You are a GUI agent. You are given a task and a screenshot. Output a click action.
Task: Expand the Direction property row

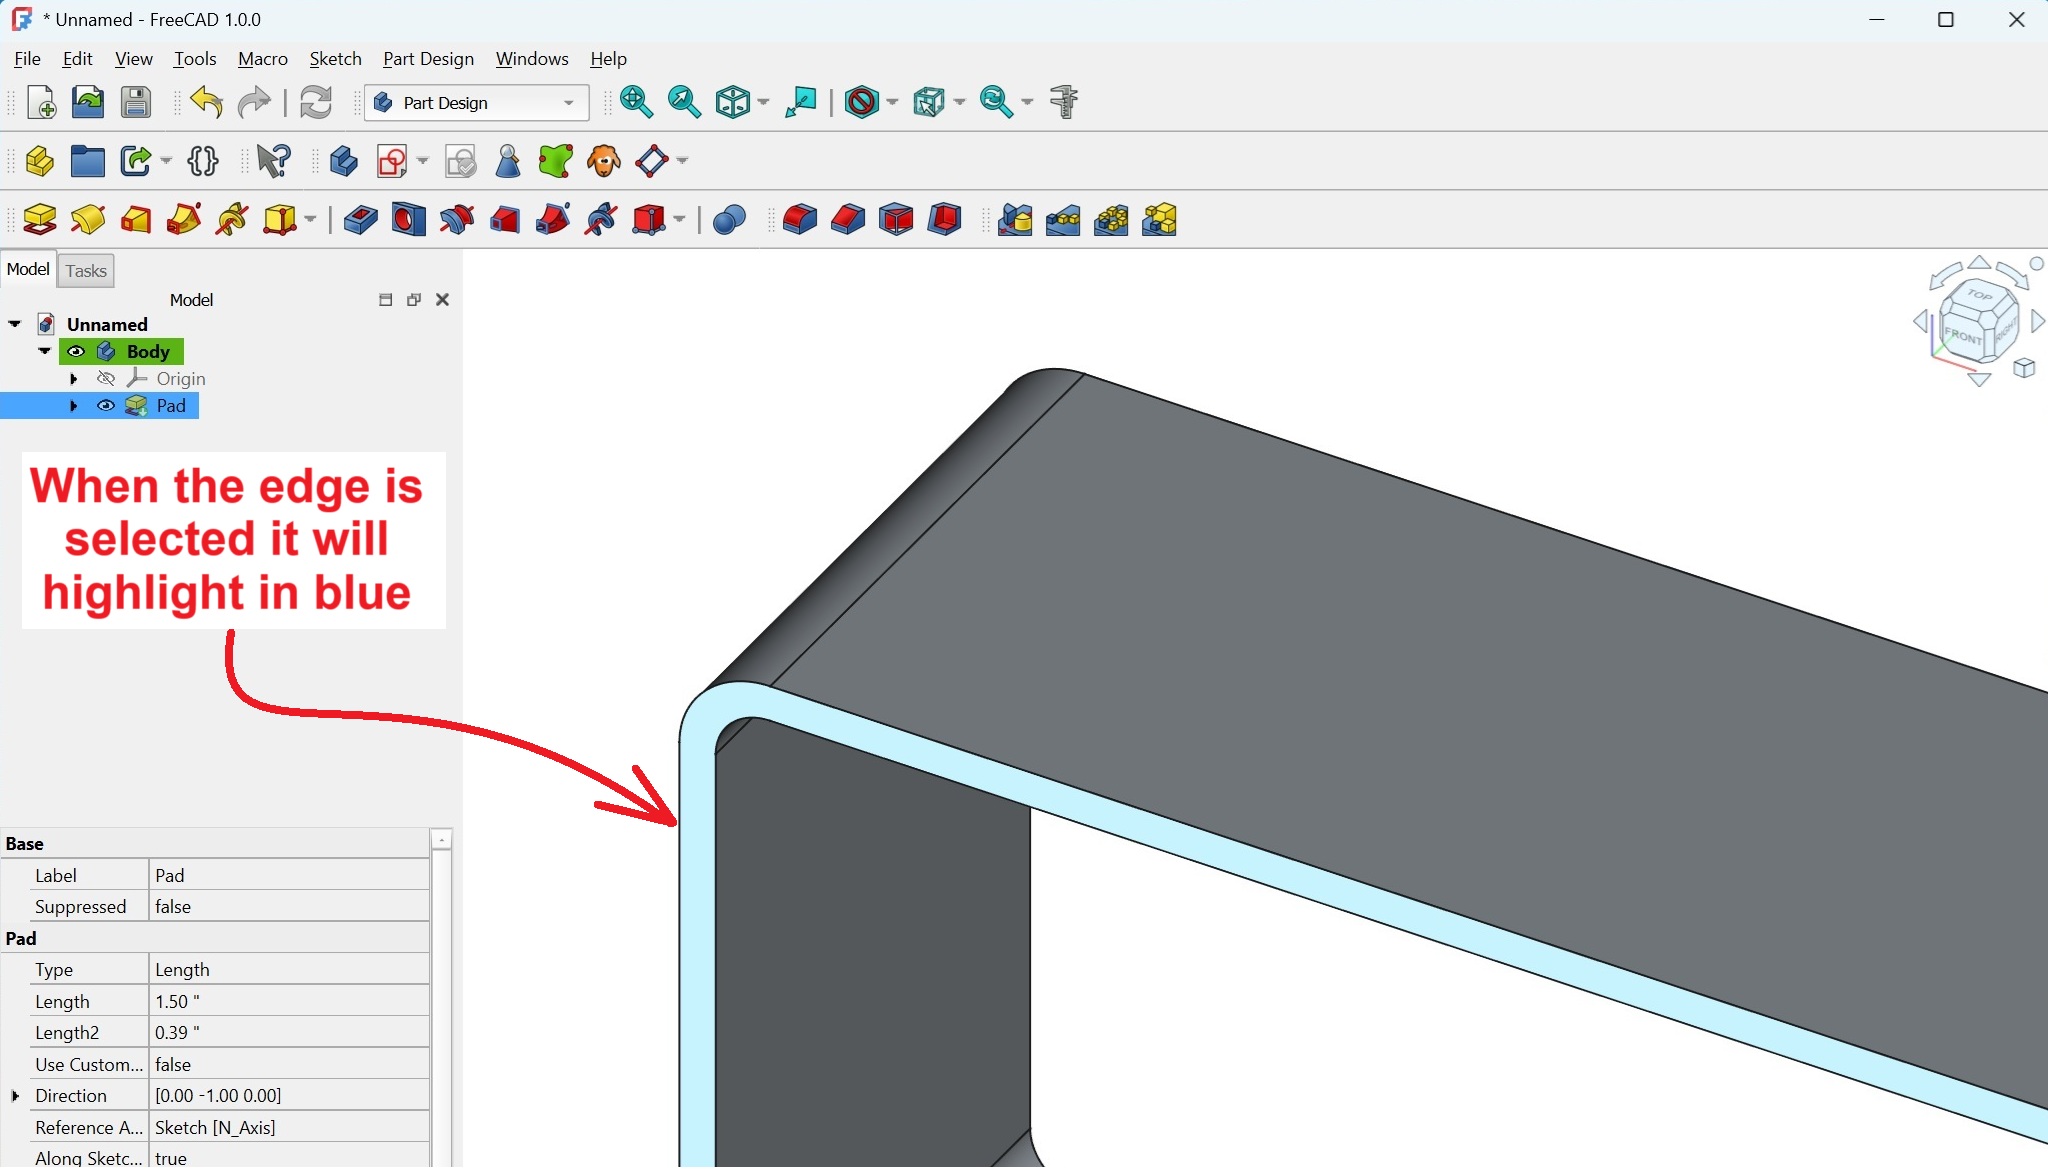pyautogui.click(x=15, y=1097)
